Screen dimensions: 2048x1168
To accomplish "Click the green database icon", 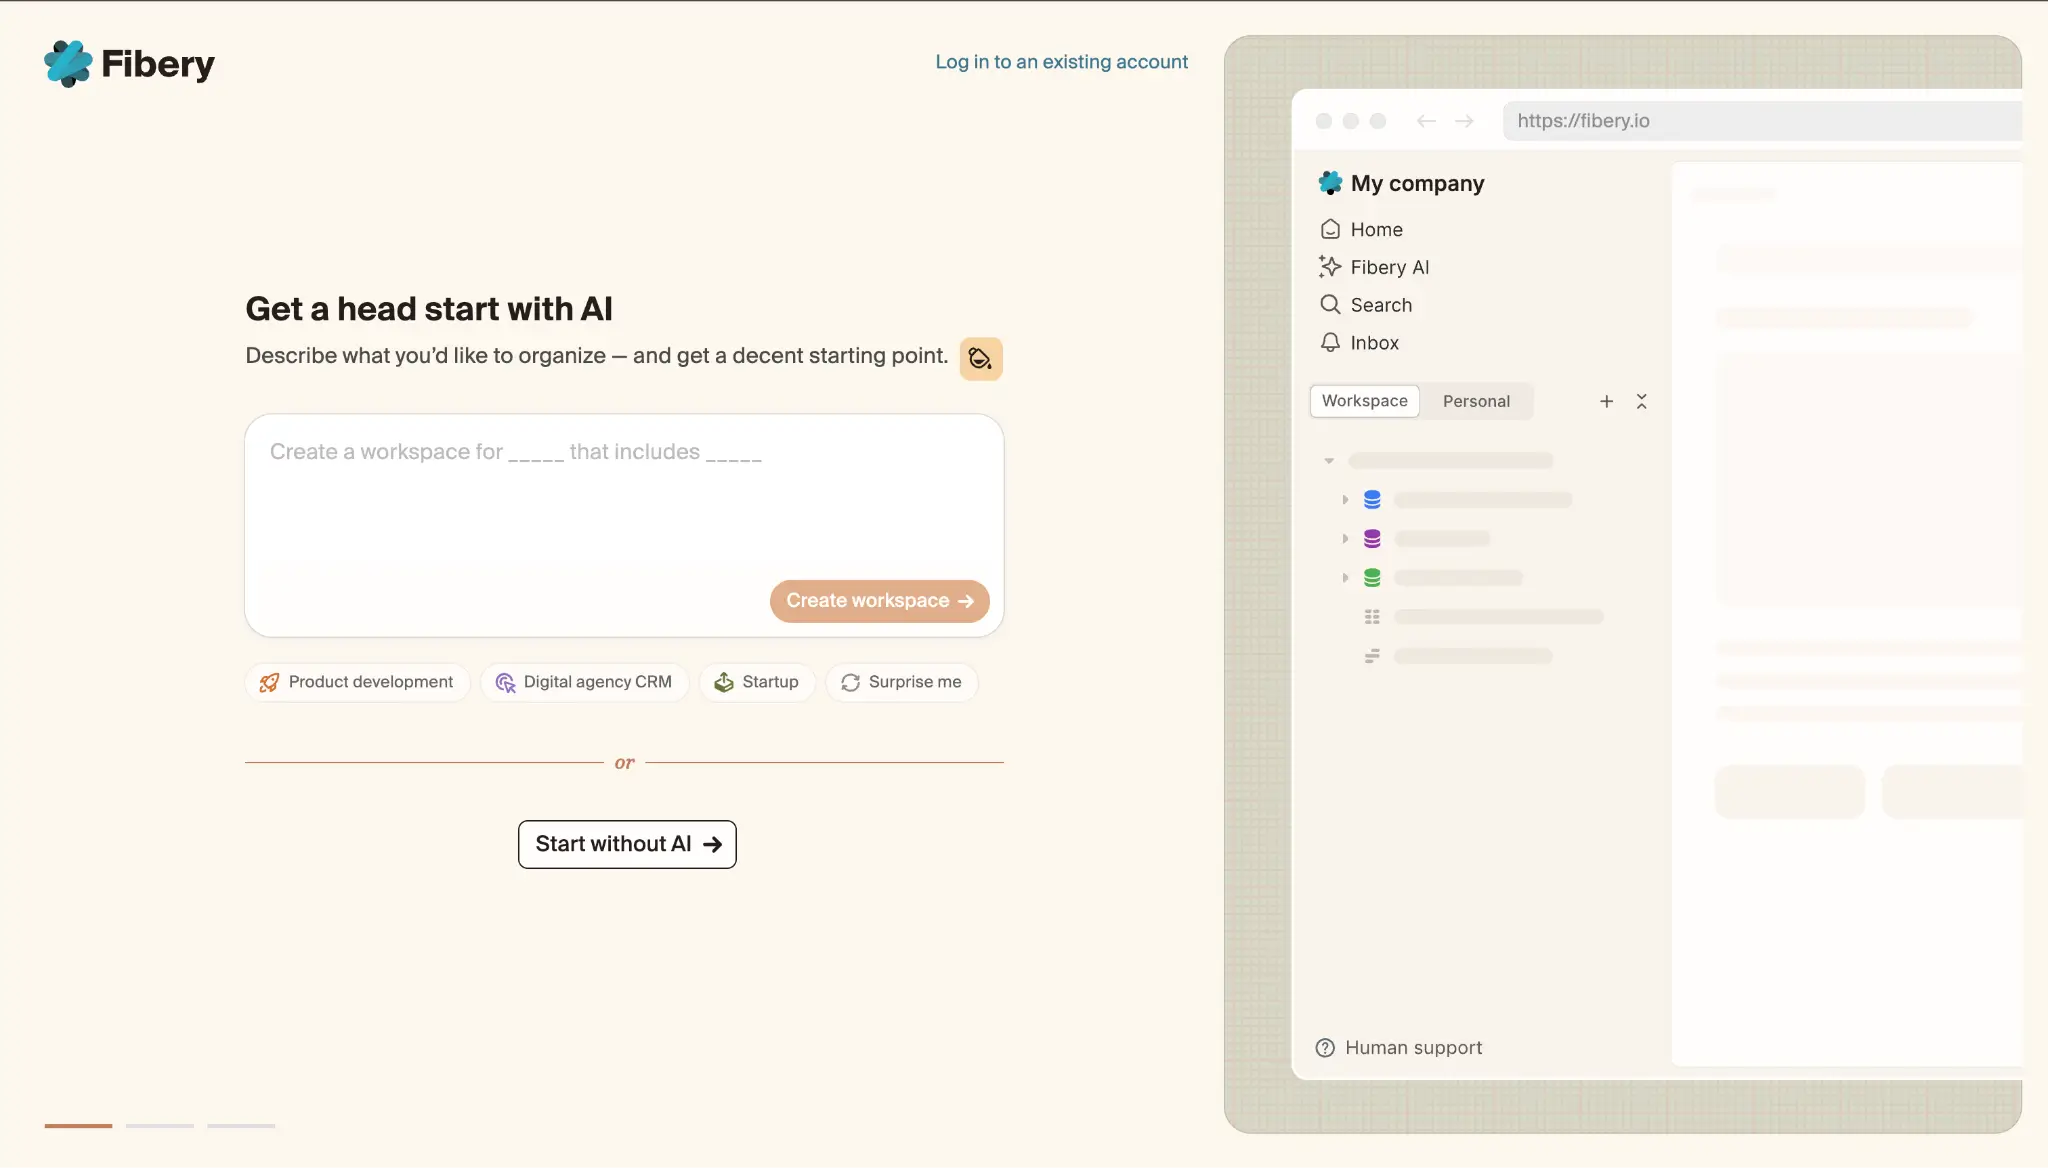I will [1372, 578].
